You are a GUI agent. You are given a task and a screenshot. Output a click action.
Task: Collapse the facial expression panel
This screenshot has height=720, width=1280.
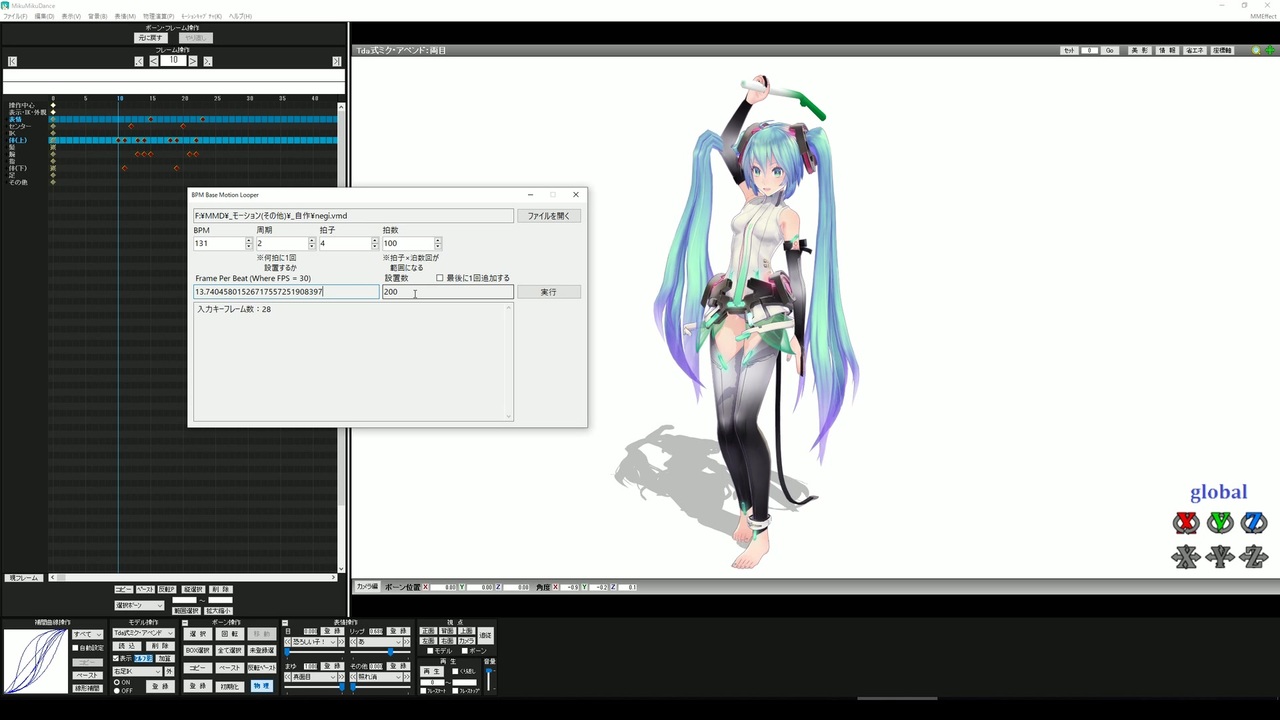coord(285,623)
